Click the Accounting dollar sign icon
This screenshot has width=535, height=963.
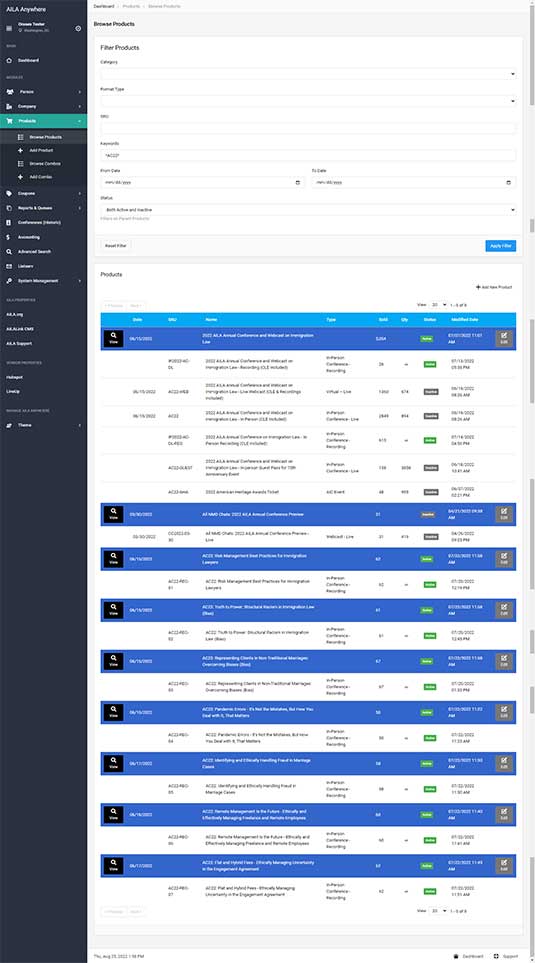tap(8, 237)
